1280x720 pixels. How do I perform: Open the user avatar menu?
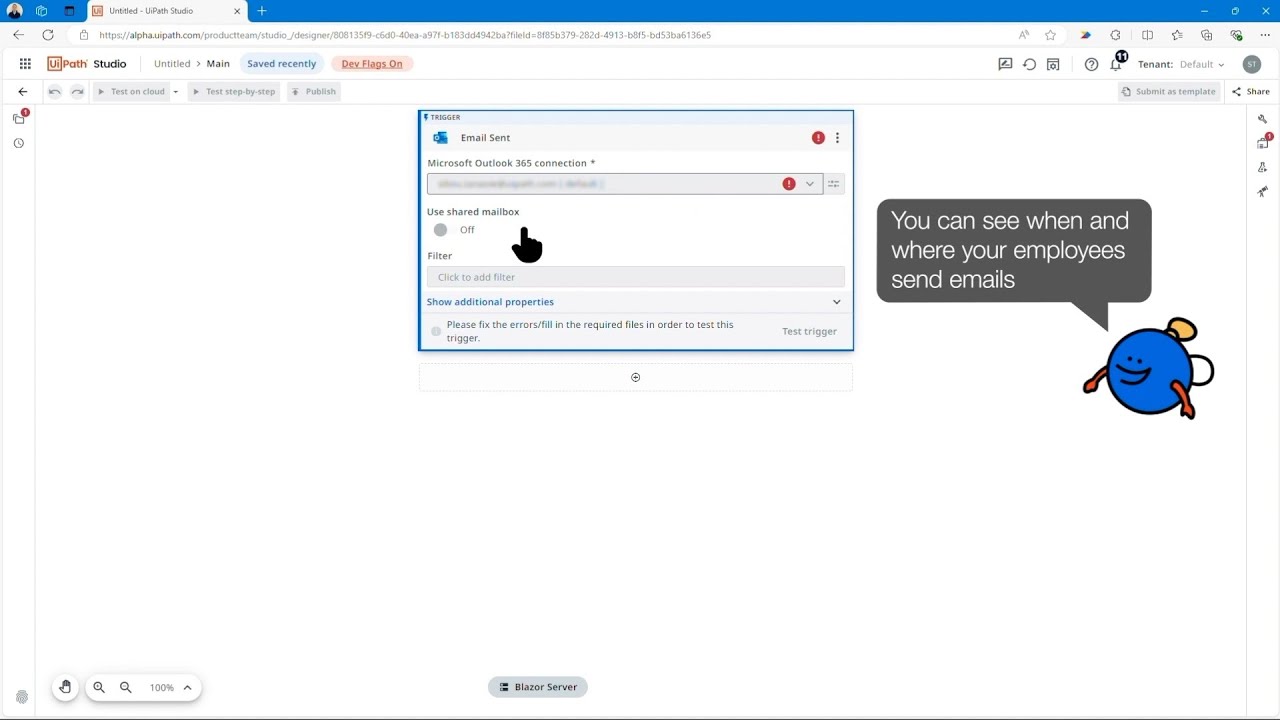click(1252, 64)
